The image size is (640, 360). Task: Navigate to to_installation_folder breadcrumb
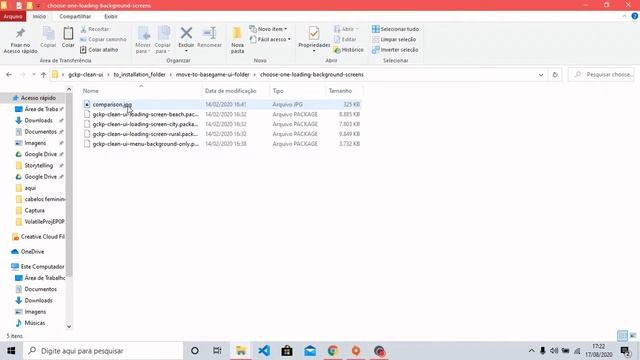pyautogui.click(x=140, y=75)
